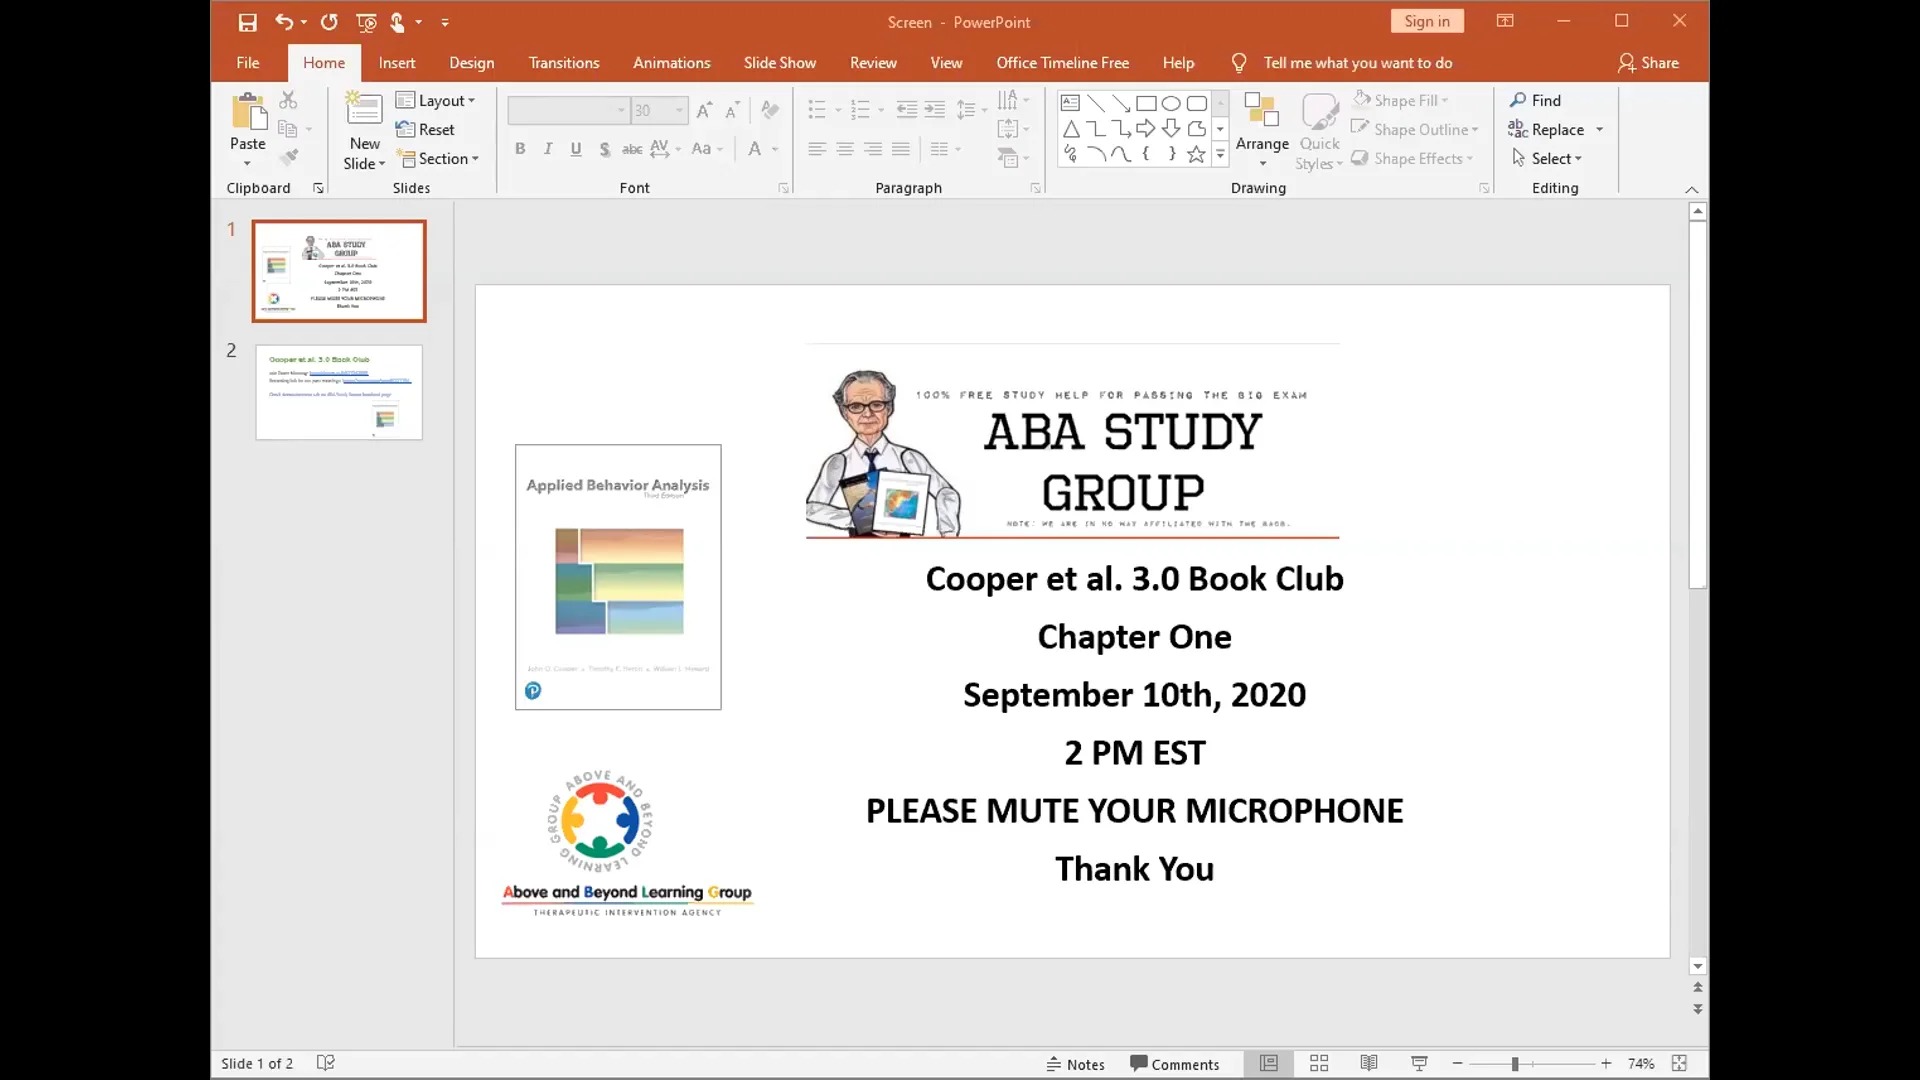Toggle the Notes pane
This screenshot has width=1920, height=1080.
[x=1076, y=1064]
